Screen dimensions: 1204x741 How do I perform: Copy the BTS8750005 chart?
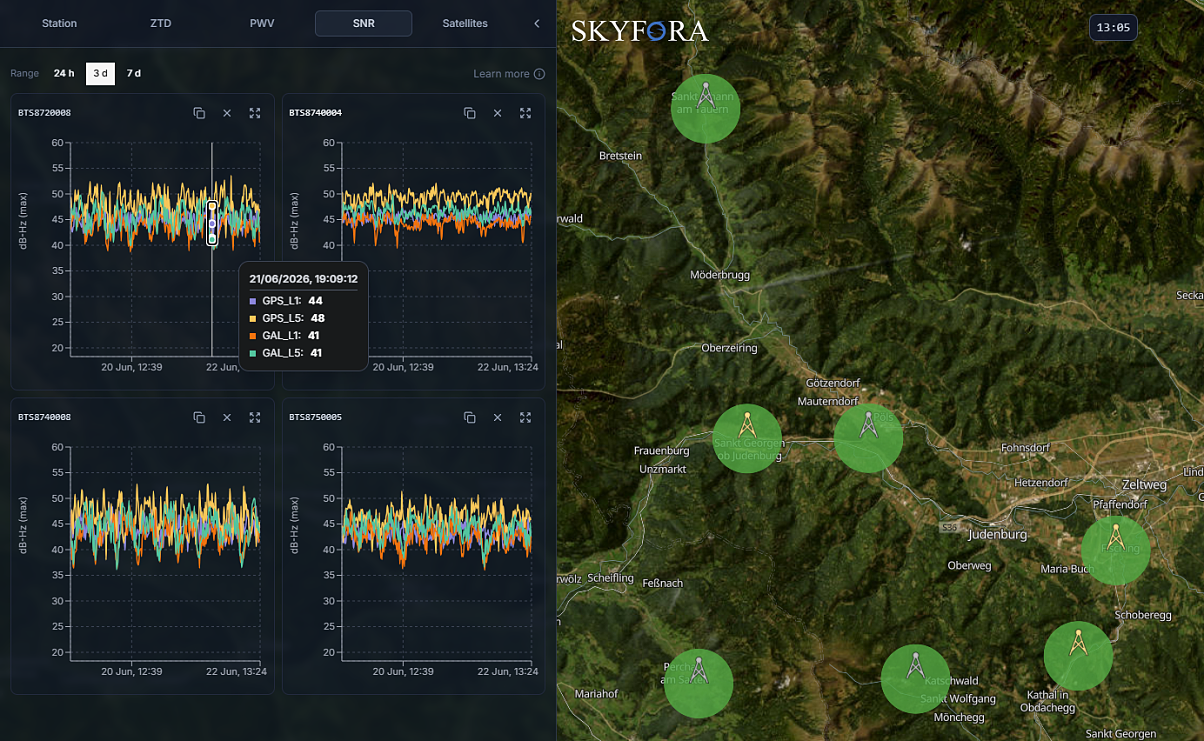(x=470, y=417)
